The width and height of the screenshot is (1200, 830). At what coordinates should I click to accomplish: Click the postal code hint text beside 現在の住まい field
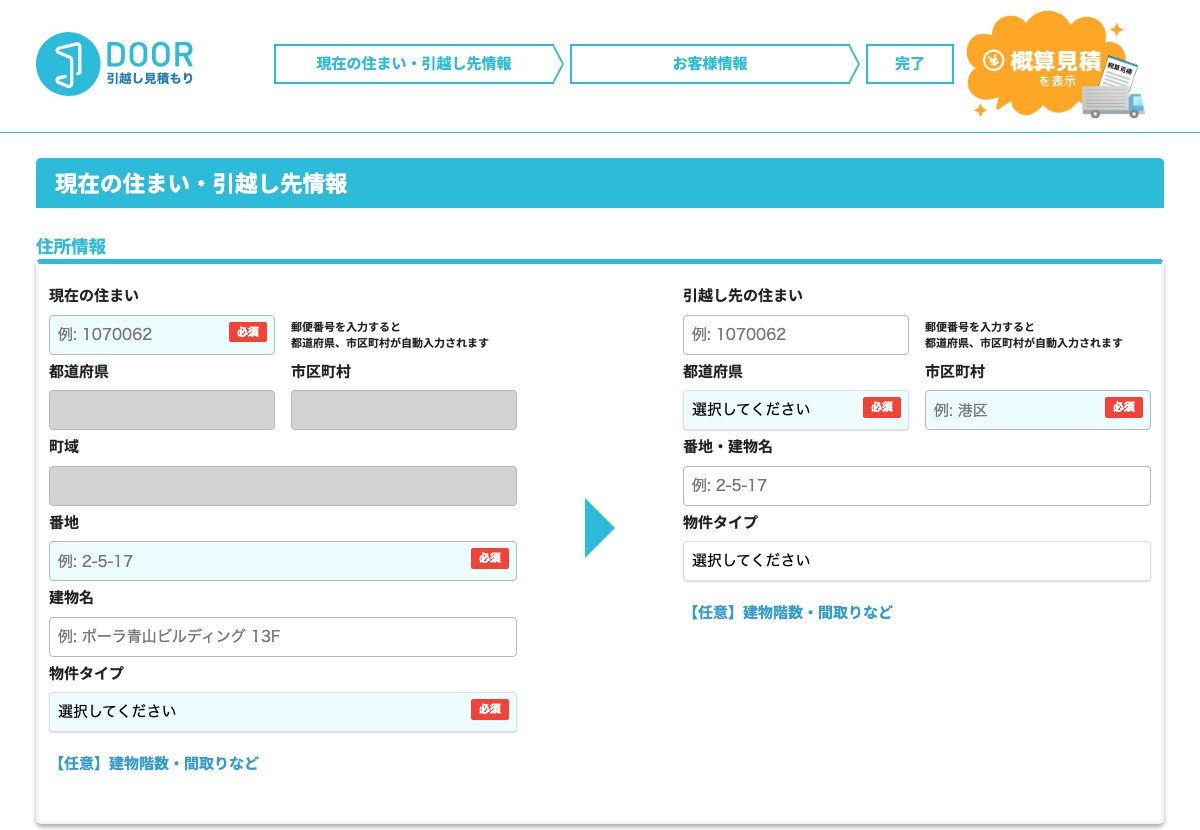point(390,335)
